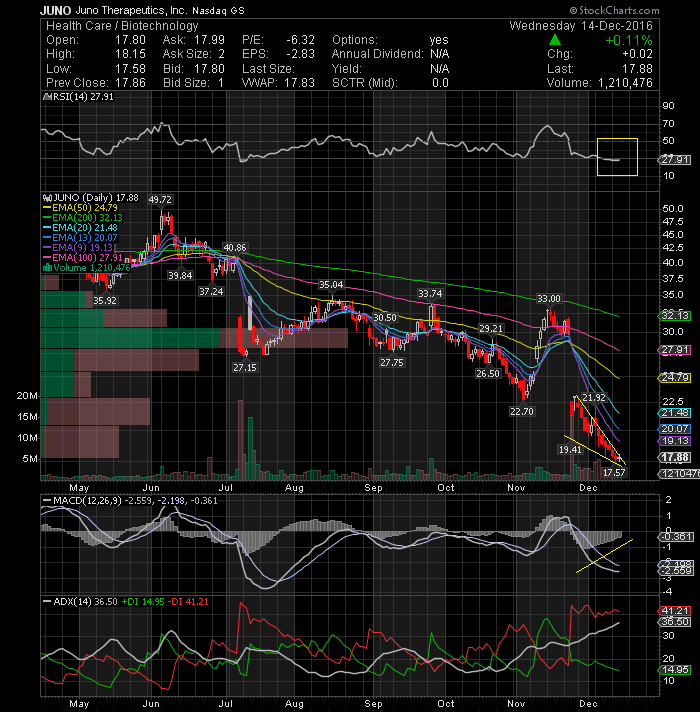This screenshot has width=700, height=712.
Task: Click the MACD histogram -0.361 axis tag
Action: tap(675, 537)
